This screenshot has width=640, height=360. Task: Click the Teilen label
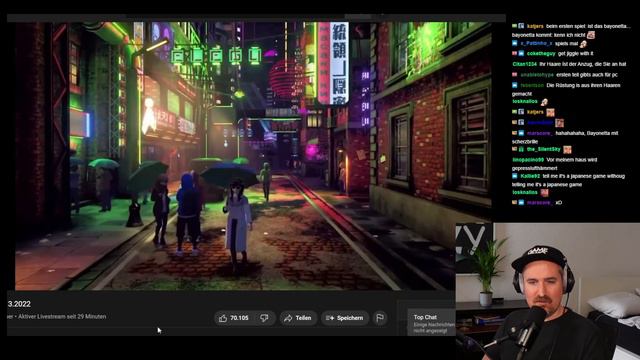pos(303,318)
